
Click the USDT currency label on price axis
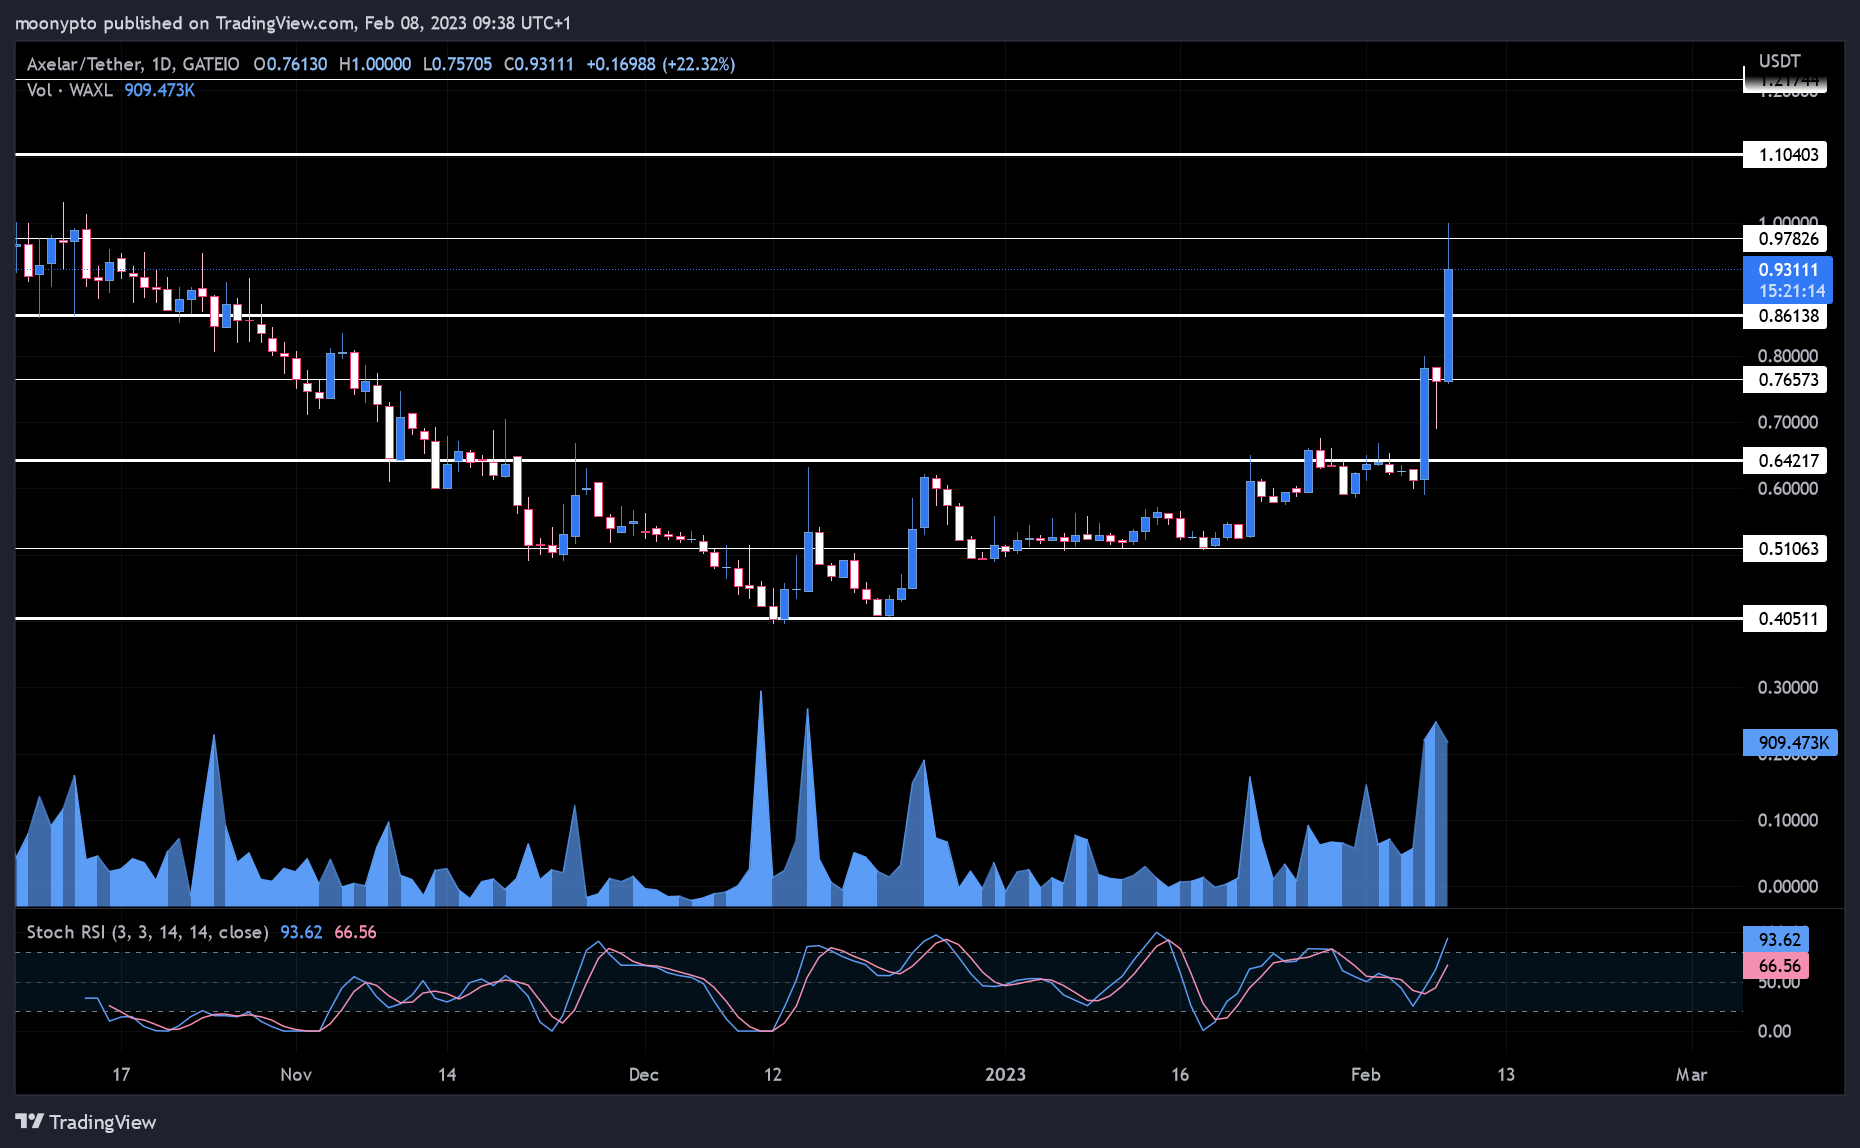[1780, 61]
